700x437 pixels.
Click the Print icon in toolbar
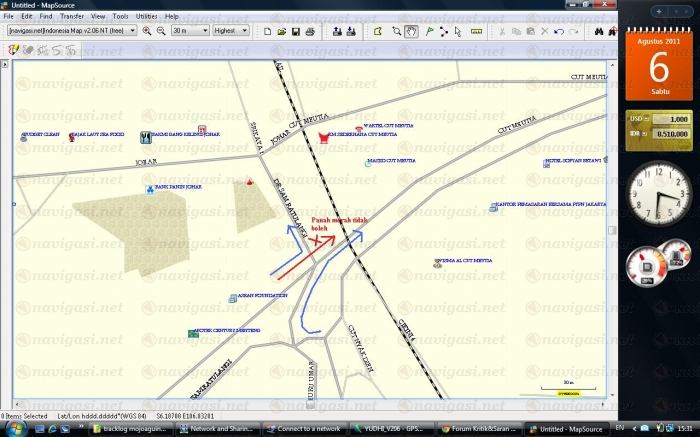(x=310, y=31)
